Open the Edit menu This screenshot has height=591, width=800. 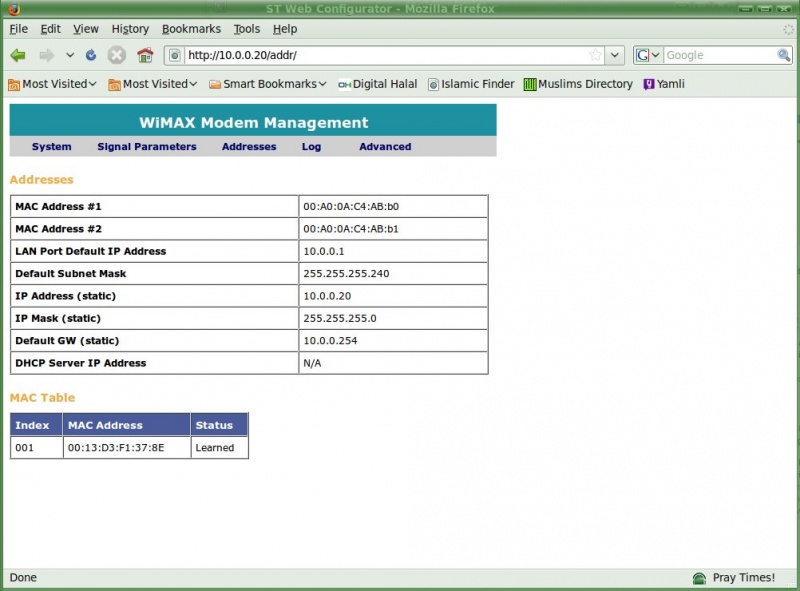pos(51,29)
